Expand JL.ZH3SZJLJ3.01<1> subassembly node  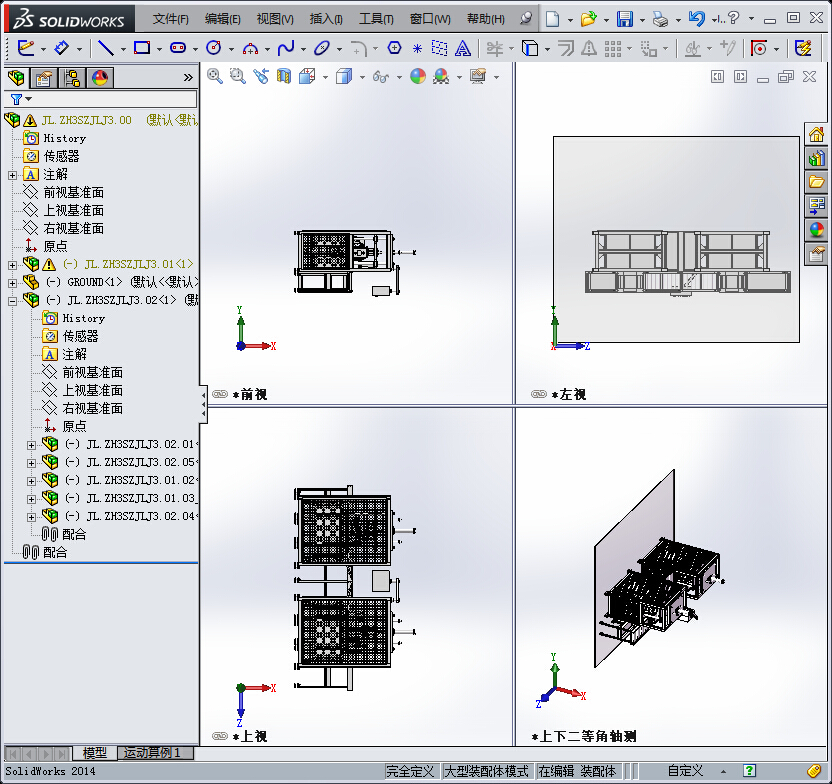12,265
